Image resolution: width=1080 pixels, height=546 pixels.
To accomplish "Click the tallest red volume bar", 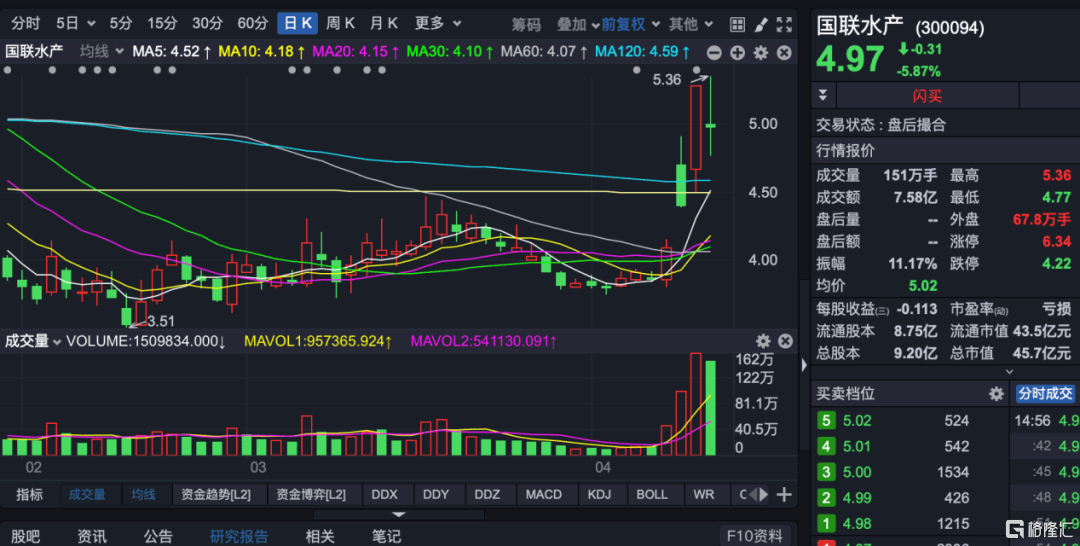I will click(696, 404).
